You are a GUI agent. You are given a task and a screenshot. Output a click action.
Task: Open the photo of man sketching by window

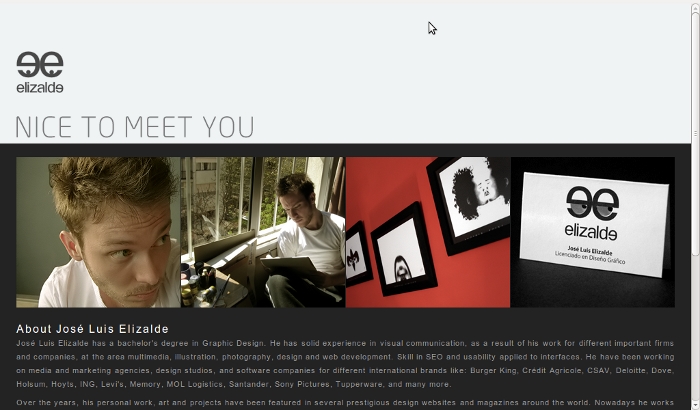point(263,232)
